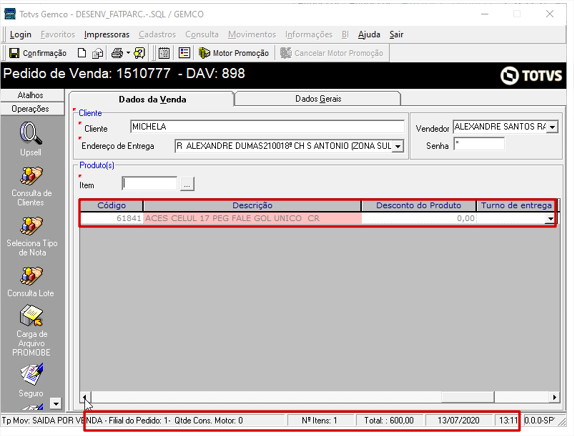Image resolution: width=574 pixels, height=436 pixels.
Task: Open Consulta Lote shortcut
Action: 31,282
